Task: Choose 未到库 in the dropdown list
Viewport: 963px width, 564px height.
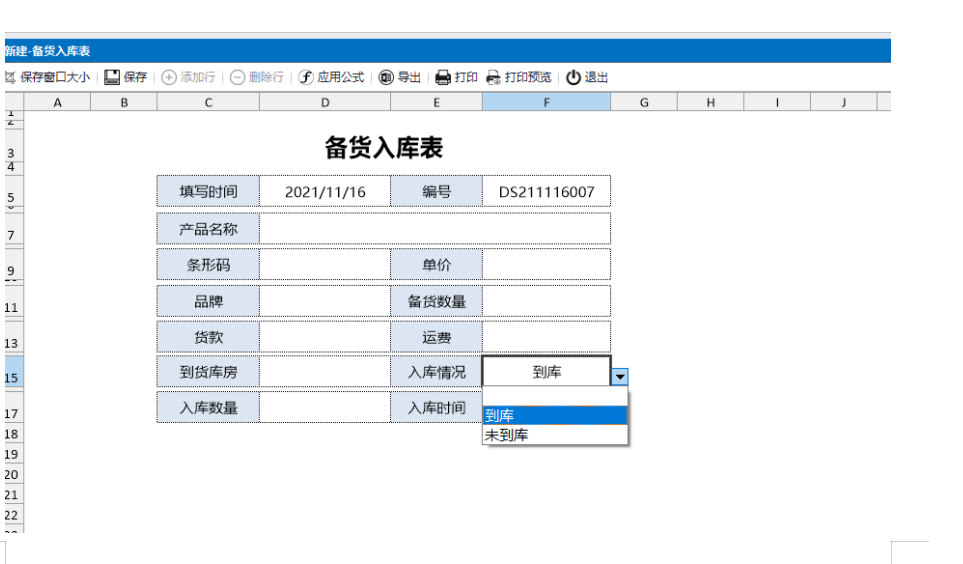Action: [x=555, y=435]
